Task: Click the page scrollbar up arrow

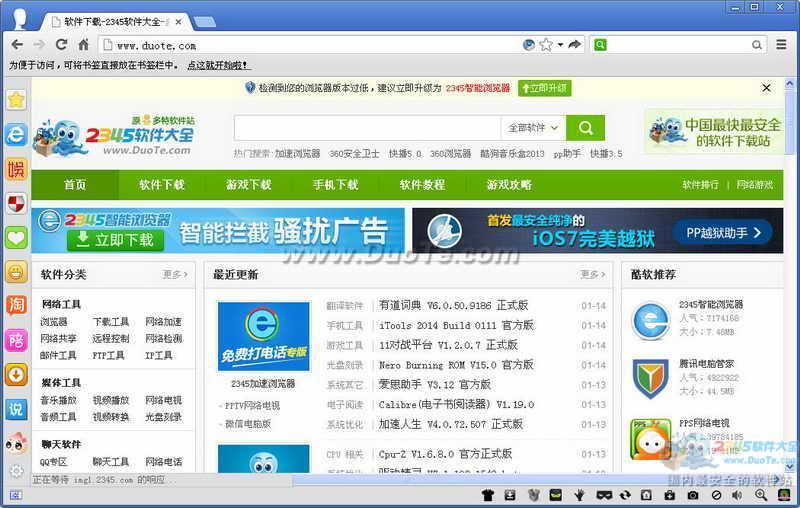Action: [790, 83]
